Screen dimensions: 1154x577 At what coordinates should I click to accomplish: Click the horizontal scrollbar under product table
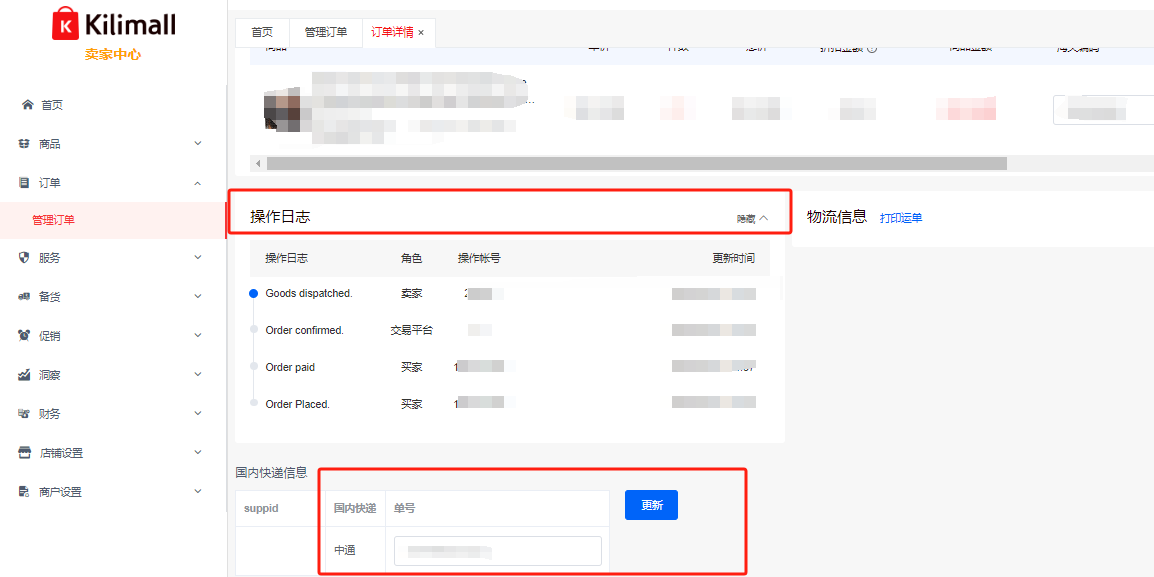(x=636, y=163)
